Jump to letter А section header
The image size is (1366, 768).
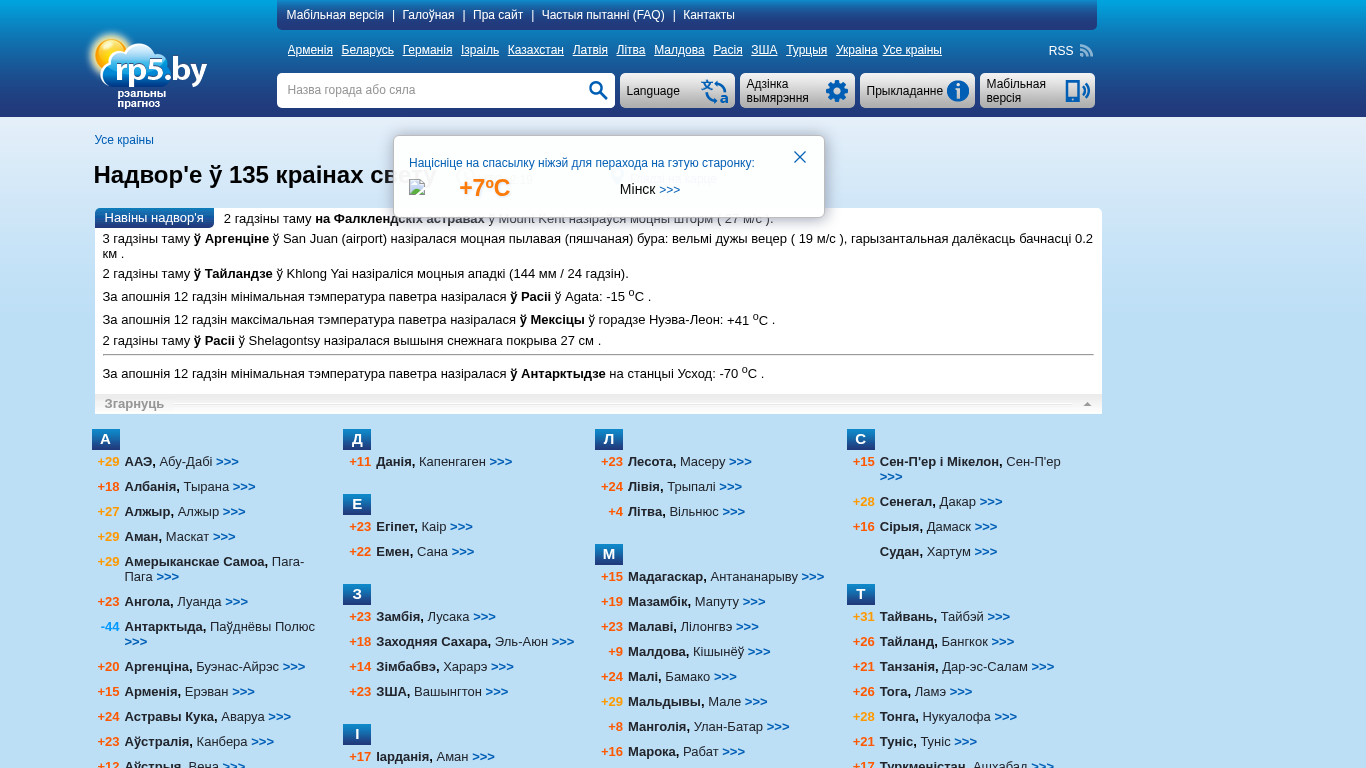(106, 439)
